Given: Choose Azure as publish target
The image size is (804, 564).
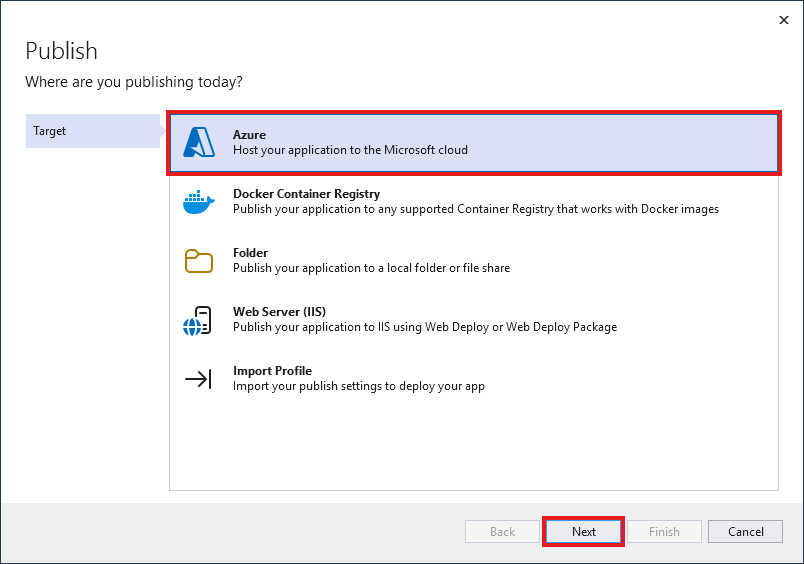Looking at the screenshot, I should (x=474, y=143).
